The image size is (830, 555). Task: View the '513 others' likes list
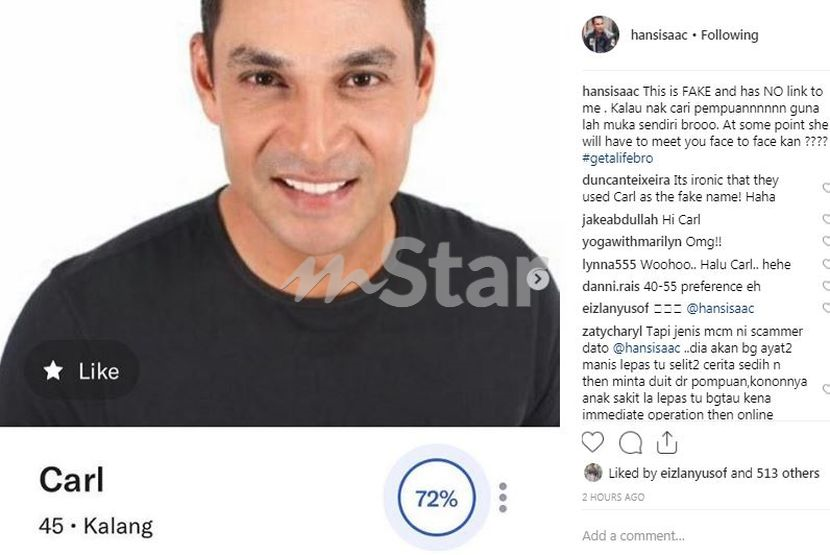tap(788, 473)
